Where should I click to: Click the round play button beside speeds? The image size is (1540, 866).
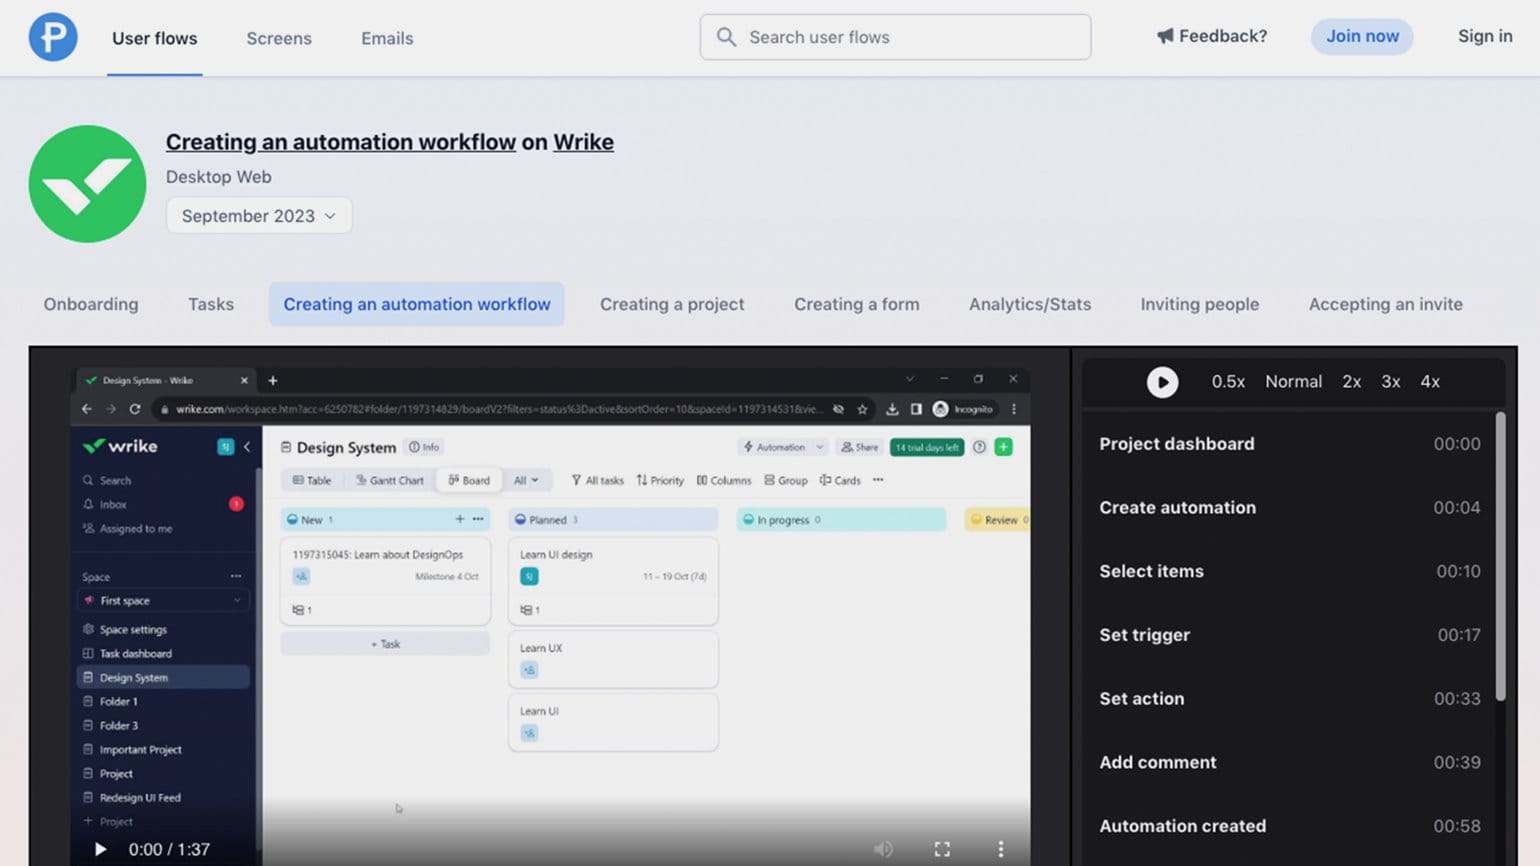1162,382
